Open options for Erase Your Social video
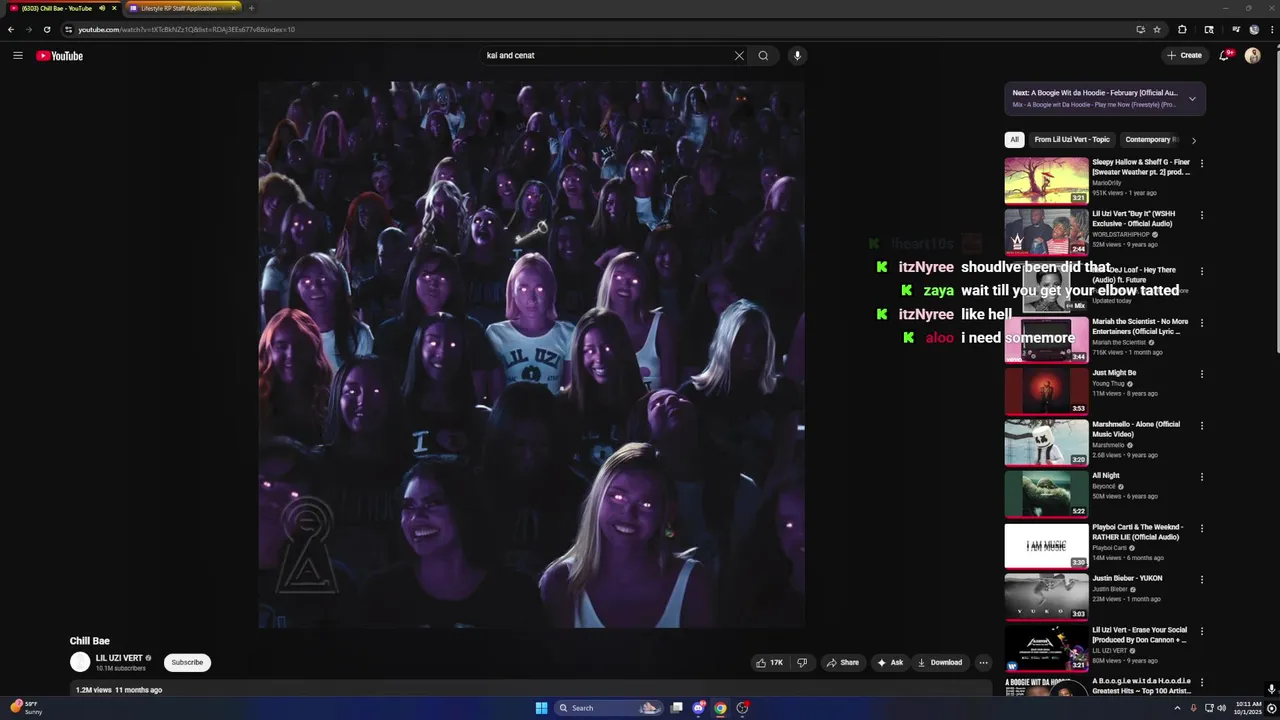This screenshot has width=1280, height=720. tap(1202, 632)
